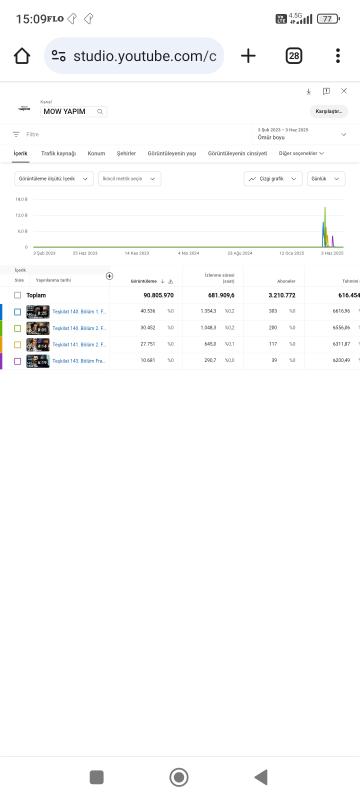Open the Teşkilat 141 Bölüm 2 video link
The height and width of the screenshot is (800, 360).
(79, 345)
